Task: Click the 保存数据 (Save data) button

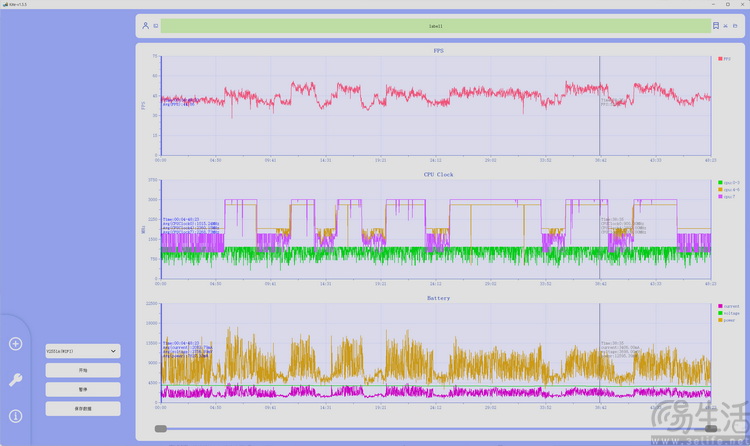Action: tap(82, 408)
